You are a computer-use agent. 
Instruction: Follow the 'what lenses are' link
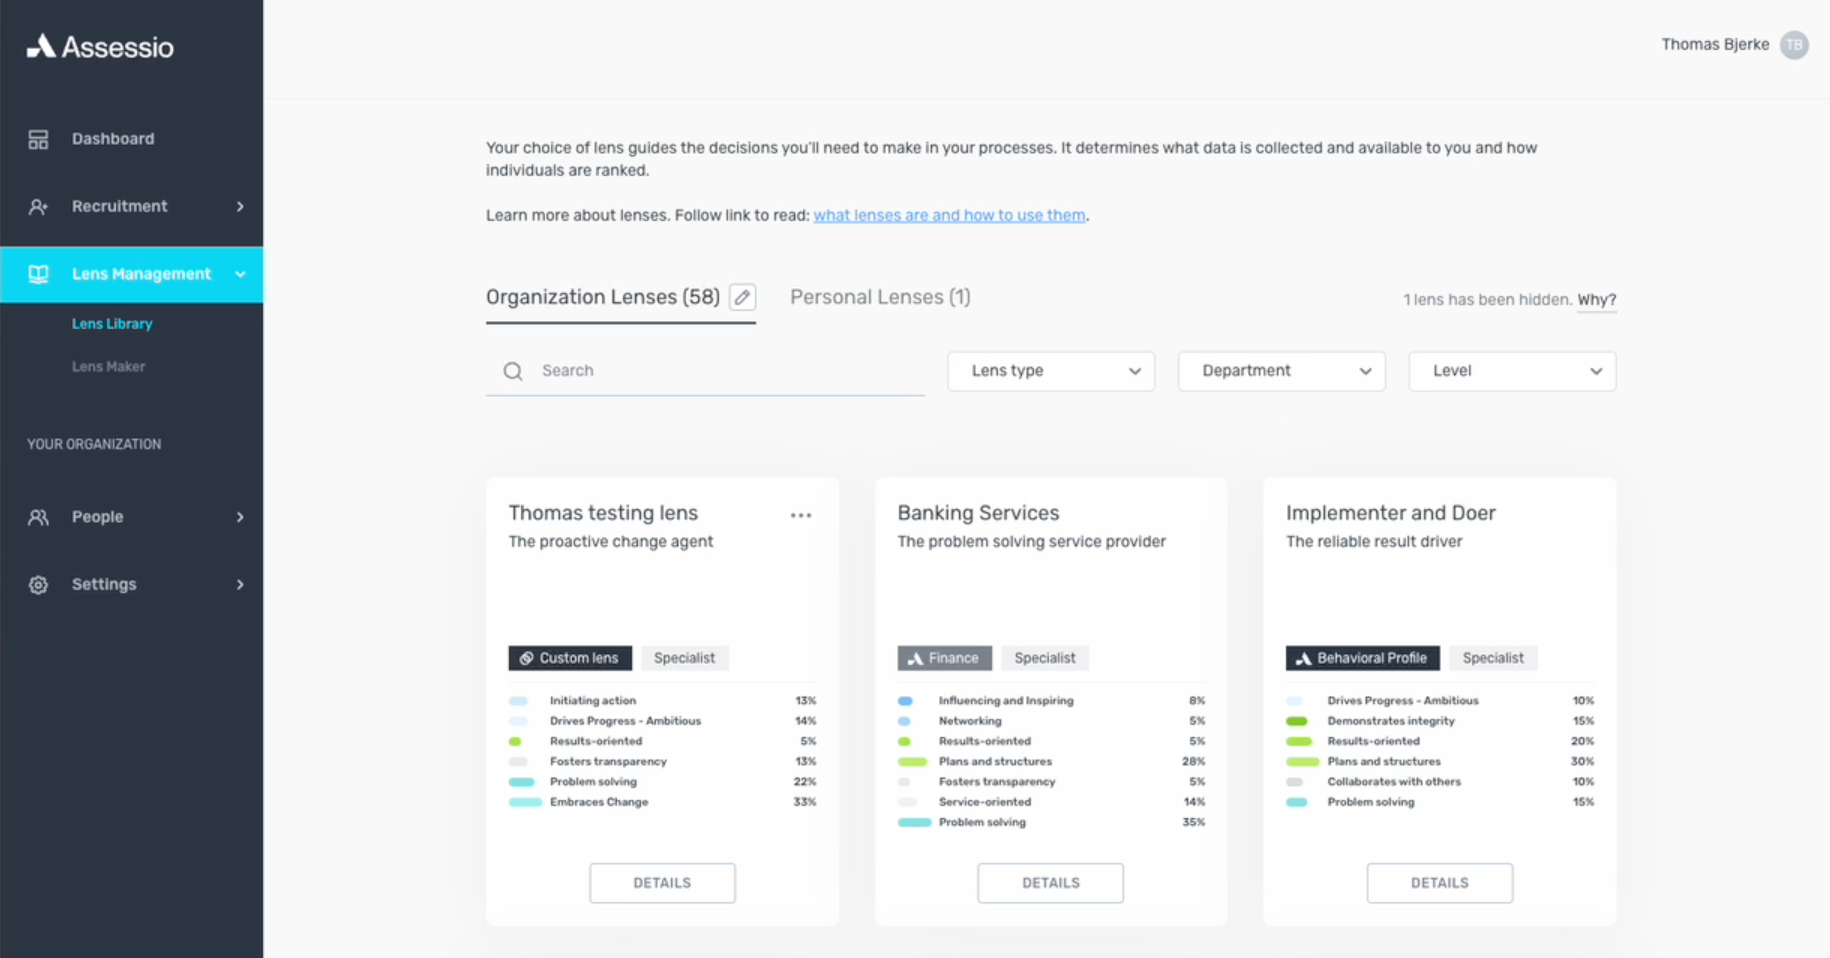click(949, 215)
